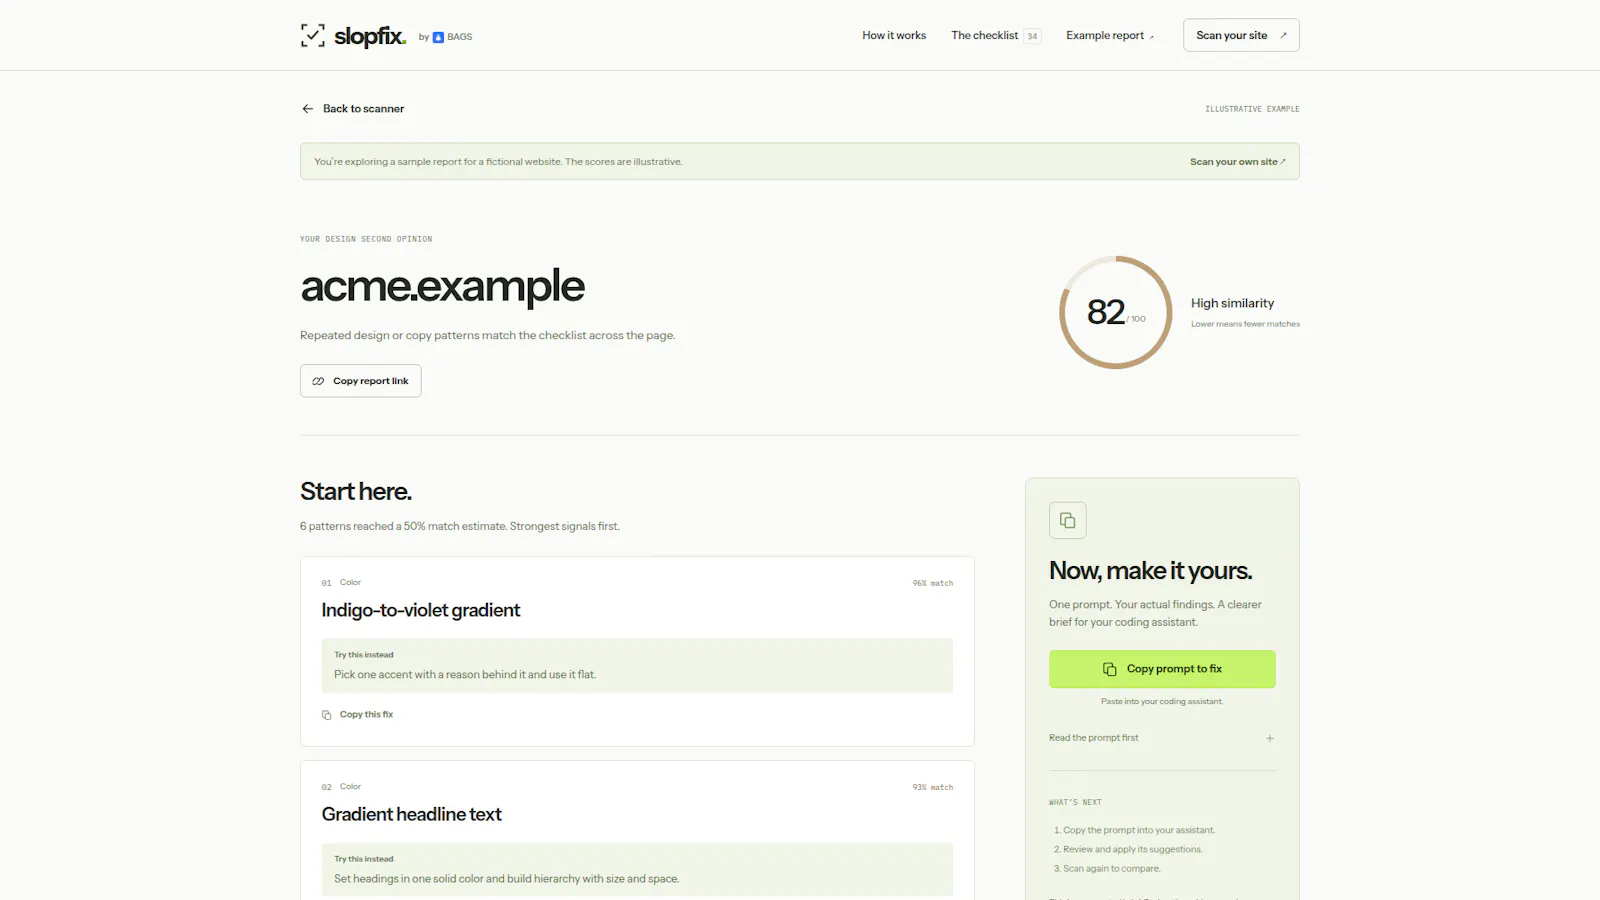Click the copy icon inside Copy prompt to fix
Screen dimensions: 1600x900
1109,669
